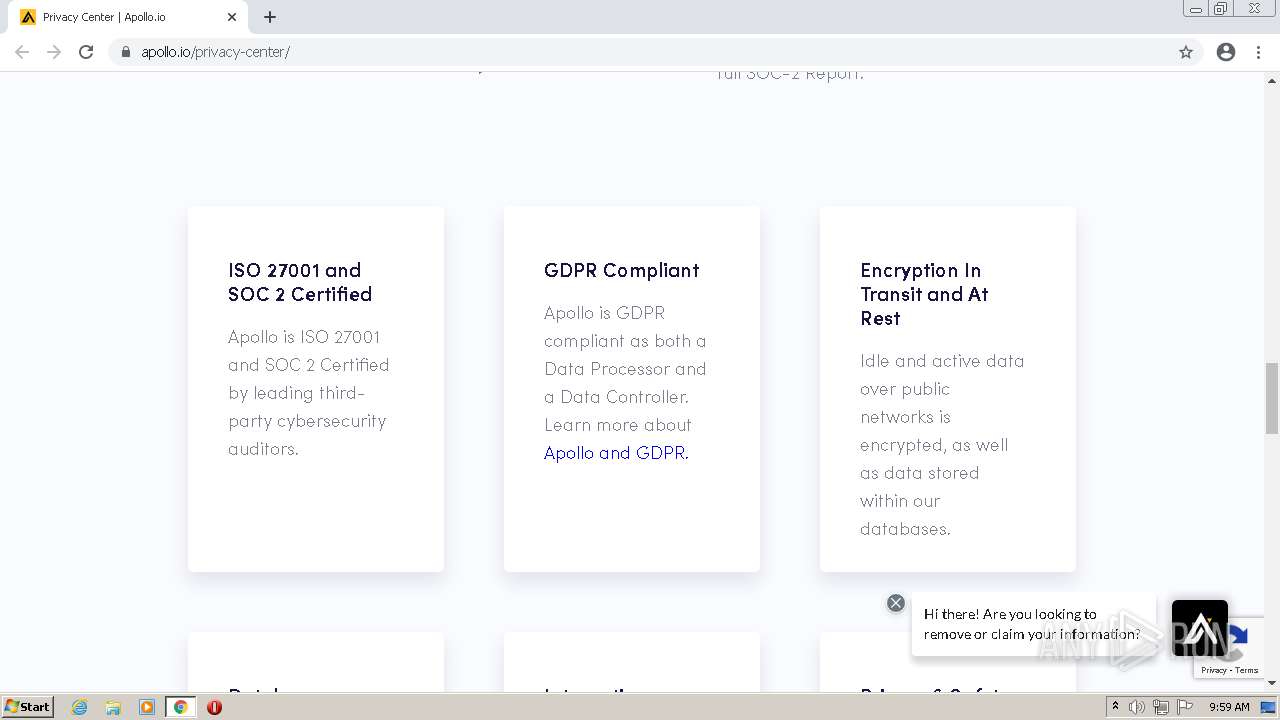Open the volume speaker tray icon
The image size is (1280, 720).
(1137, 707)
